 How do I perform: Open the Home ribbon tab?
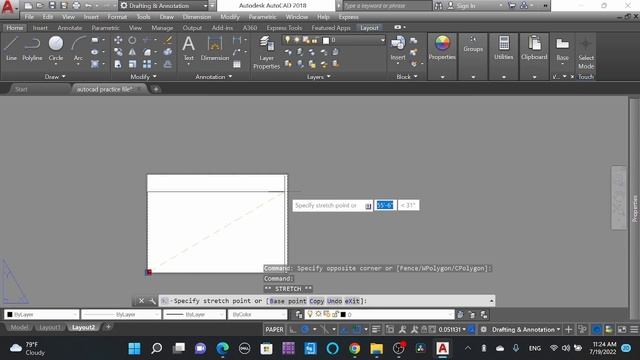point(15,28)
